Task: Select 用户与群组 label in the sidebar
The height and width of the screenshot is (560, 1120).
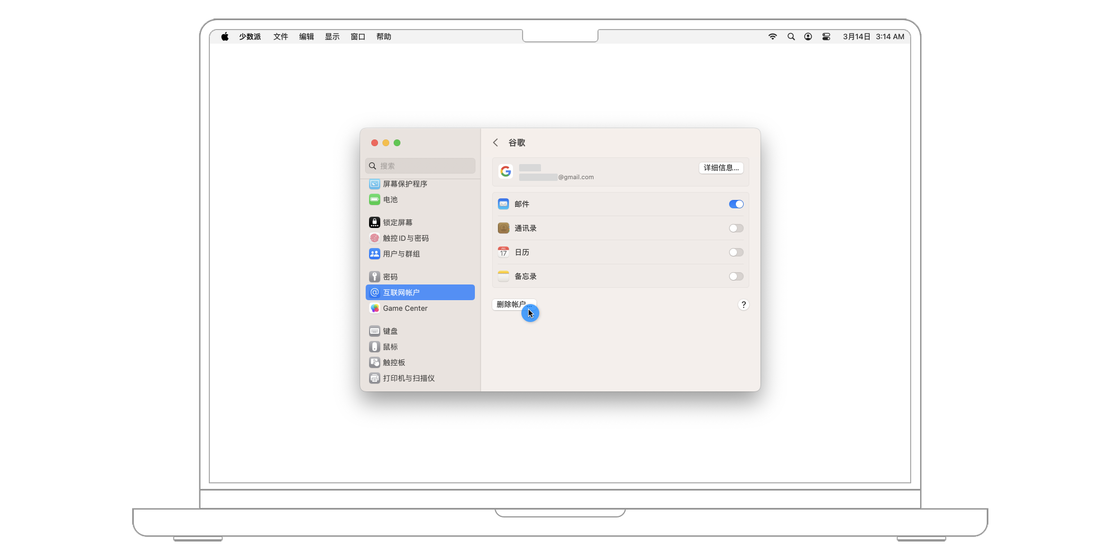Action: pyautogui.click(x=401, y=254)
